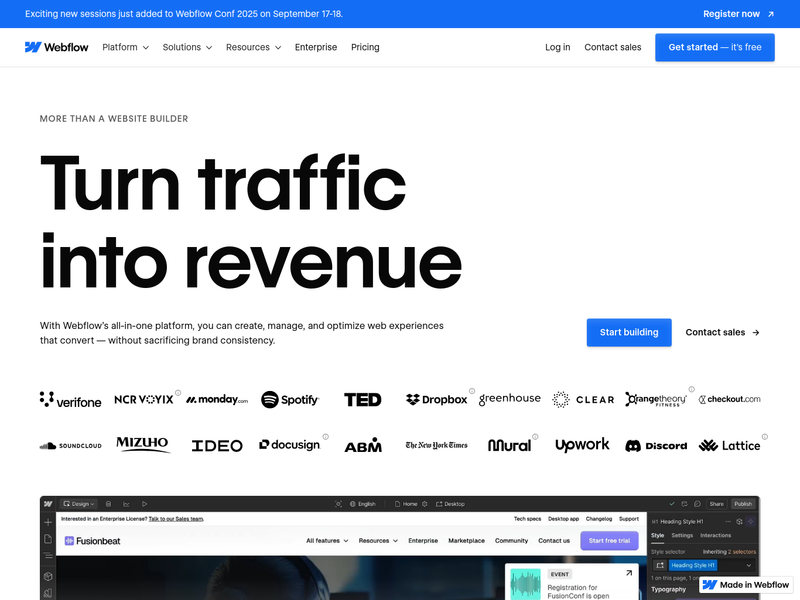Click Start free trial in the Fusionbeat preview
Image resolution: width=800 pixels, height=600 pixels.
[609, 541]
